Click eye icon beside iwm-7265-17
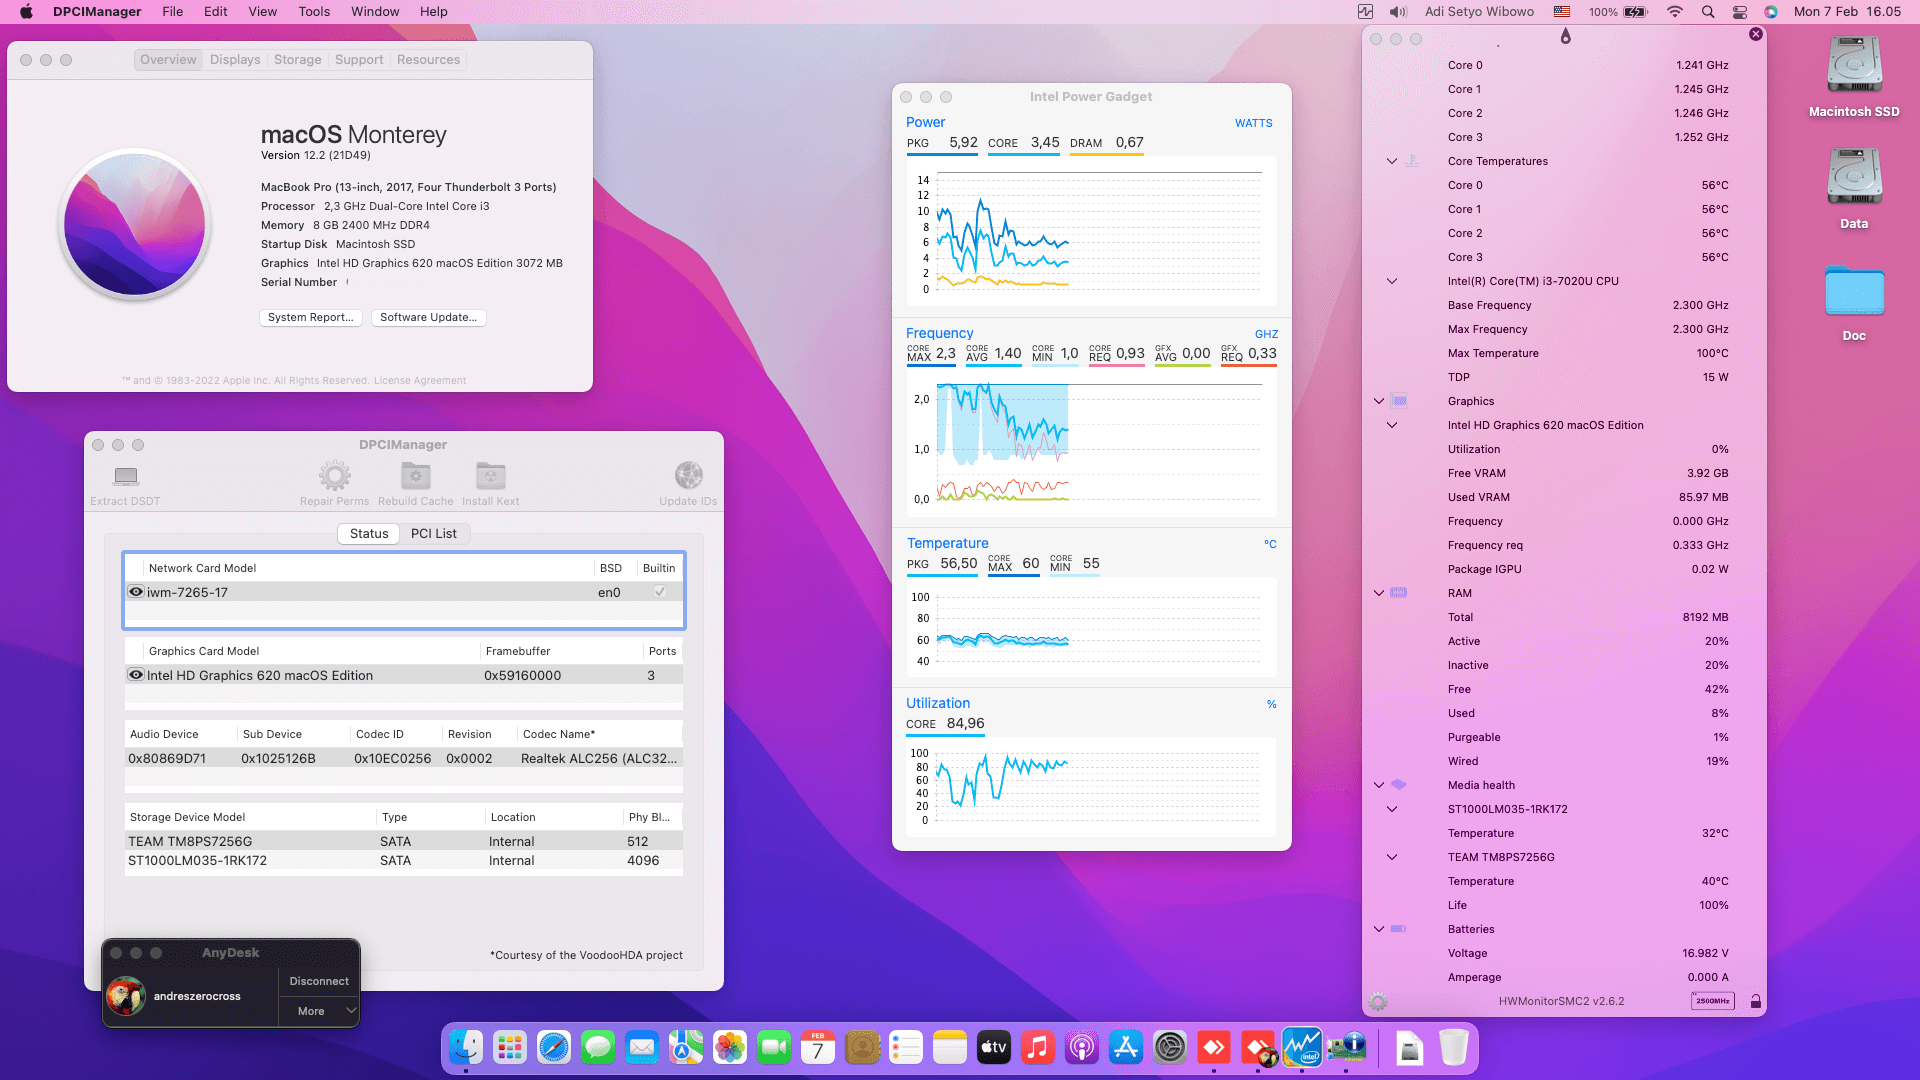 [136, 592]
